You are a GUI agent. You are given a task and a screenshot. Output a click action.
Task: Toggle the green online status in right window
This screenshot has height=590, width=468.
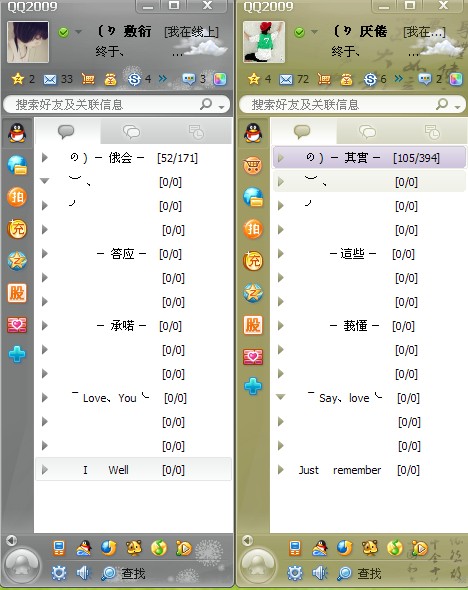tap(299, 32)
